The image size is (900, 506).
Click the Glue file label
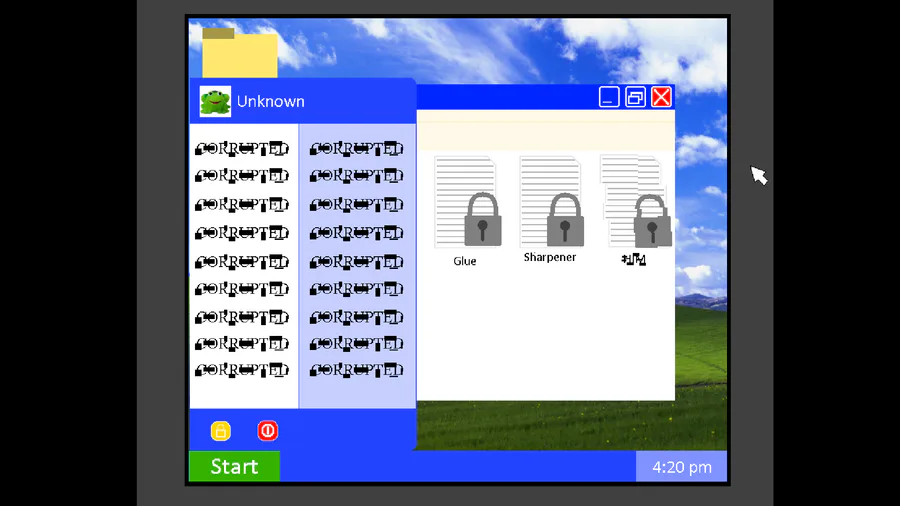coord(464,261)
